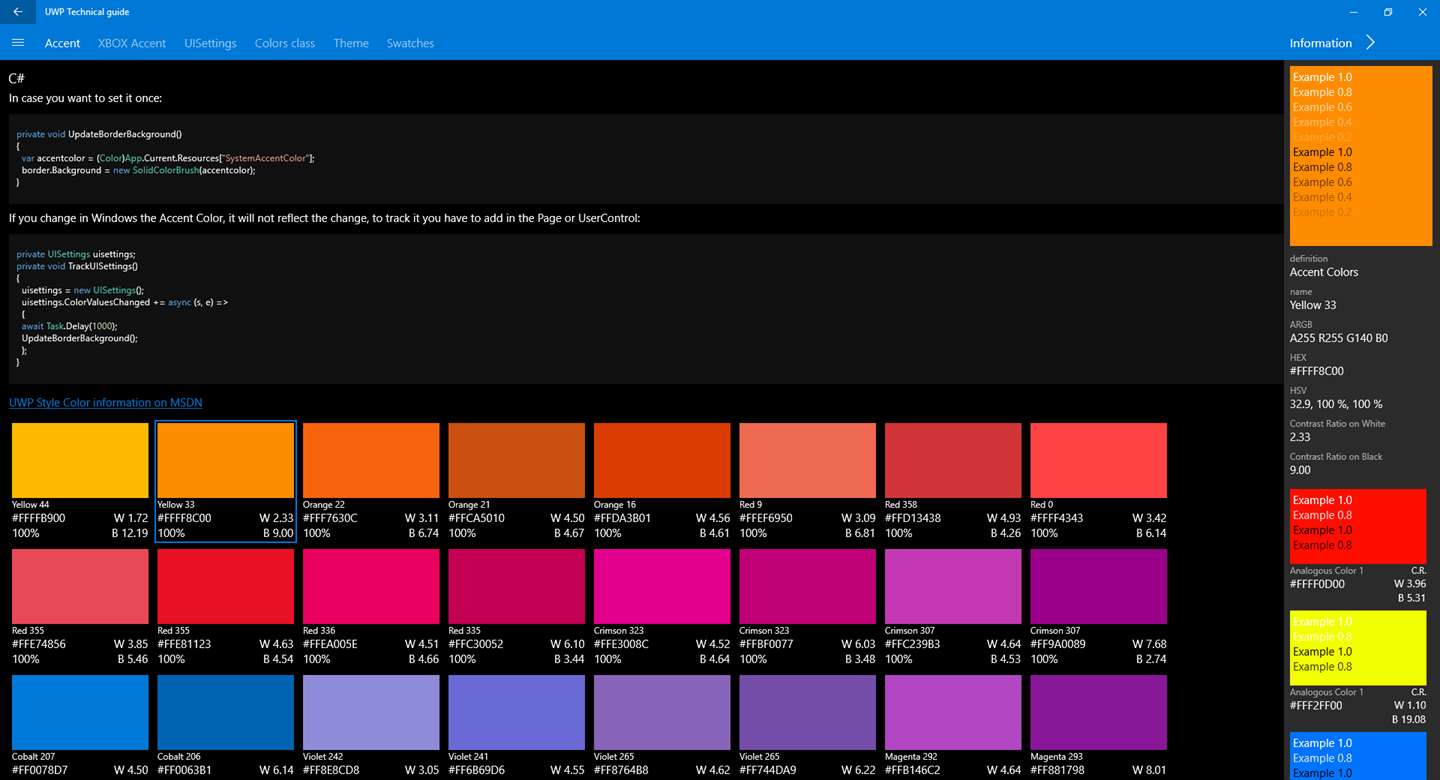Click the HSV value 32.9, 100 %, 100 %
The width and height of the screenshot is (1440, 780).
click(x=1336, y=404)
